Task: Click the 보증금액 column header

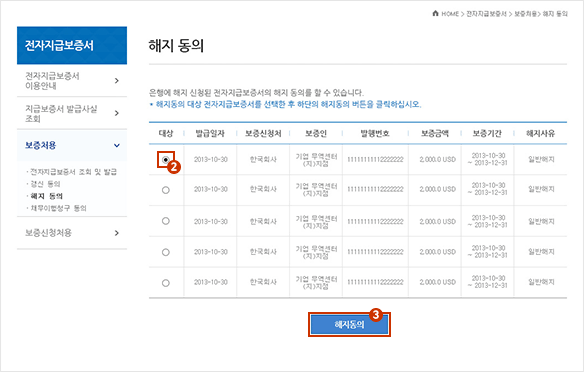Action: coord(435,133)
